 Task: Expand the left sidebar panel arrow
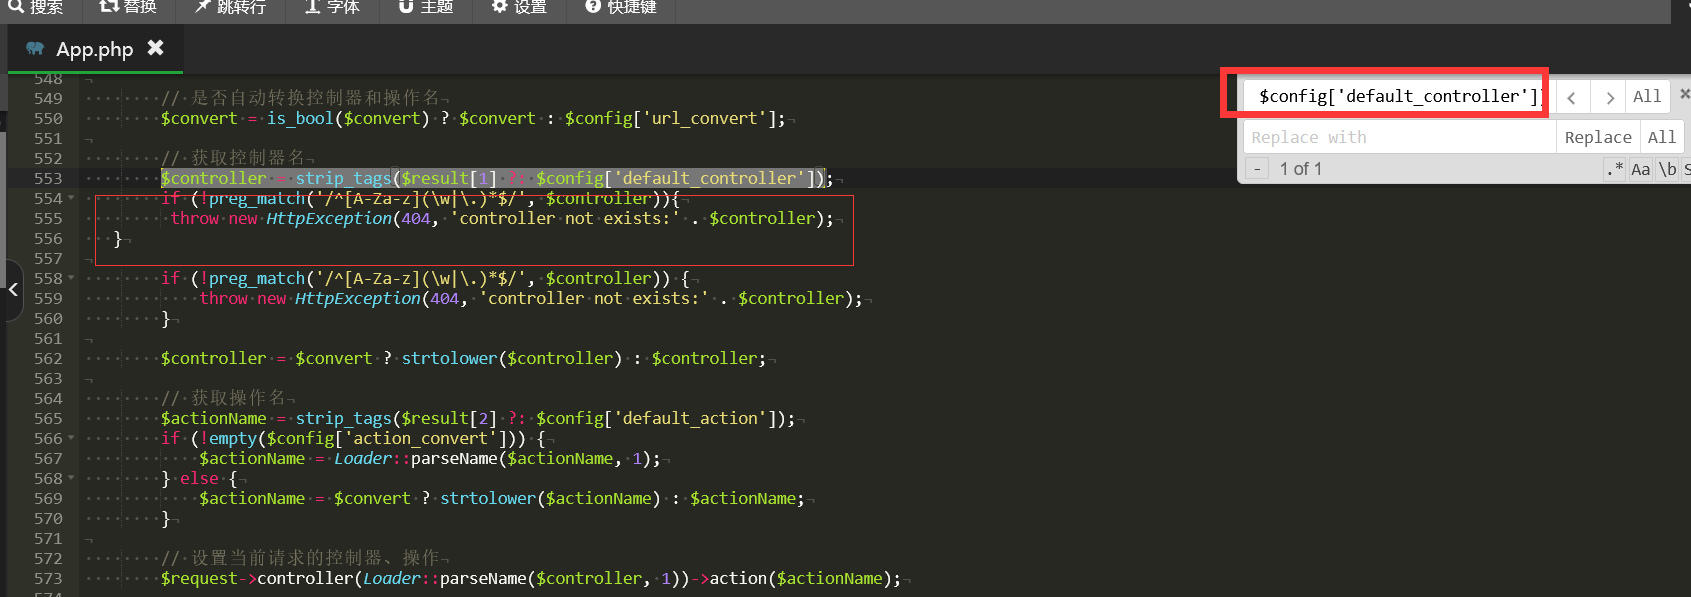tap(13, 290)
